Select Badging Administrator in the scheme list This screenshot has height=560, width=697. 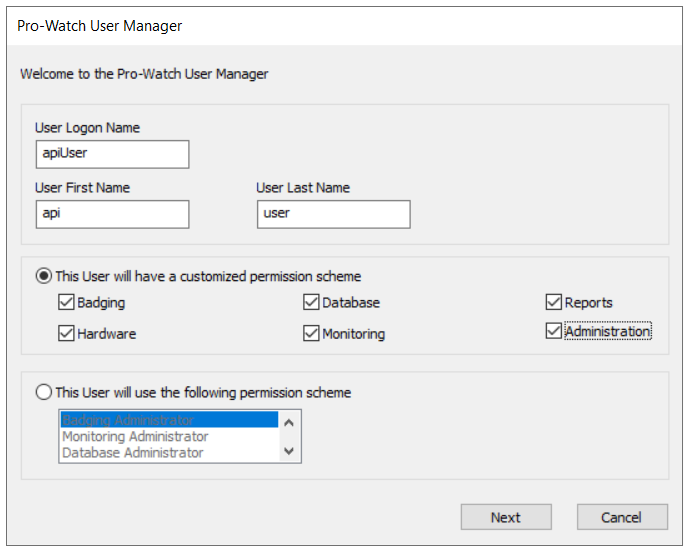(x=169, y=420)
